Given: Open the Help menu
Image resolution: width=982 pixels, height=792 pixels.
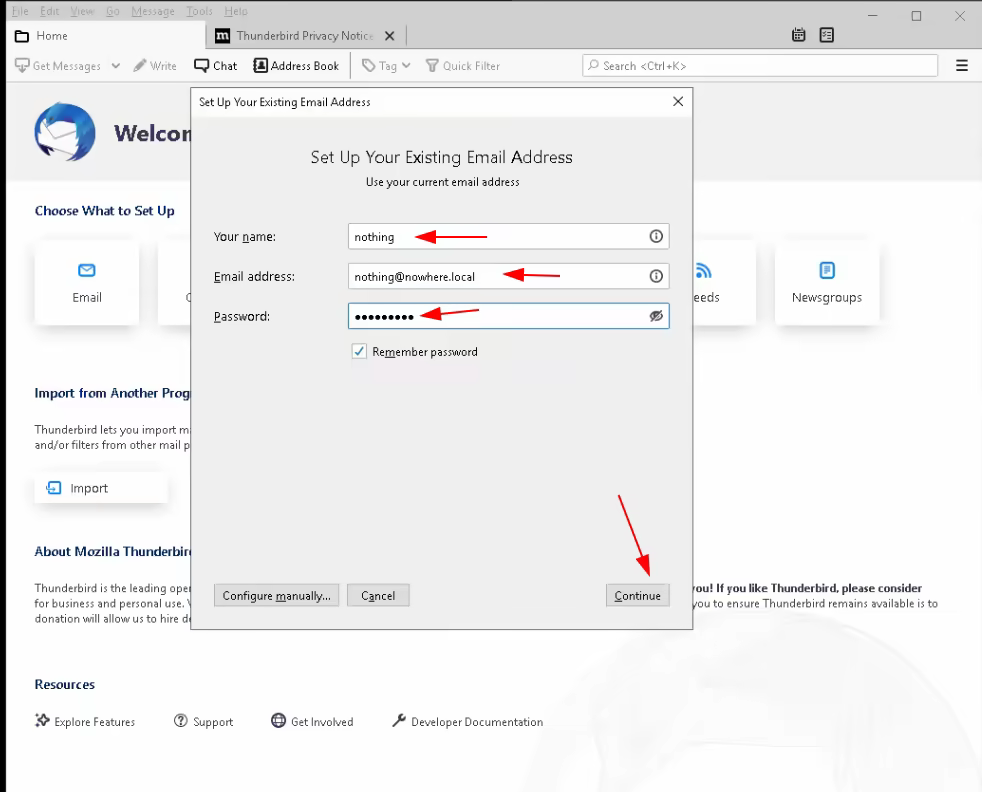Looking at the screenshot, I should point(236,11).
